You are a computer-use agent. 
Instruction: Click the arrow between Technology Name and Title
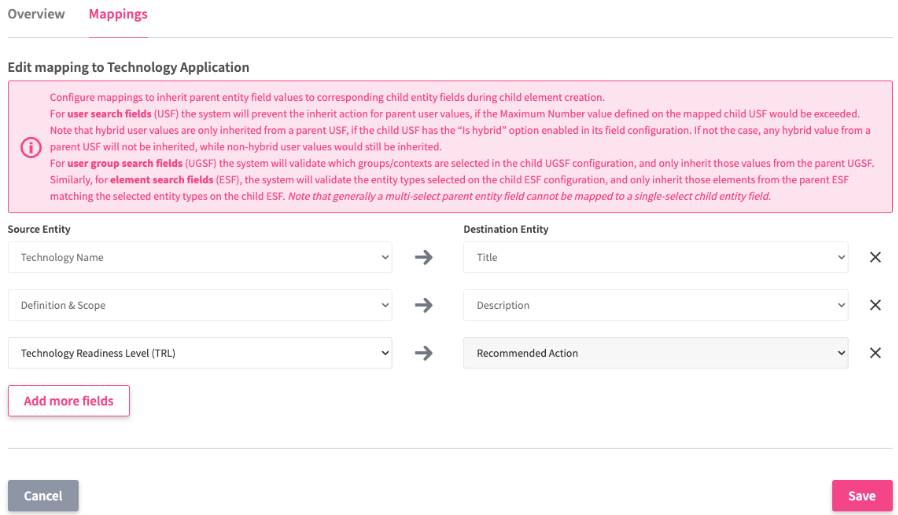point(424,257)
